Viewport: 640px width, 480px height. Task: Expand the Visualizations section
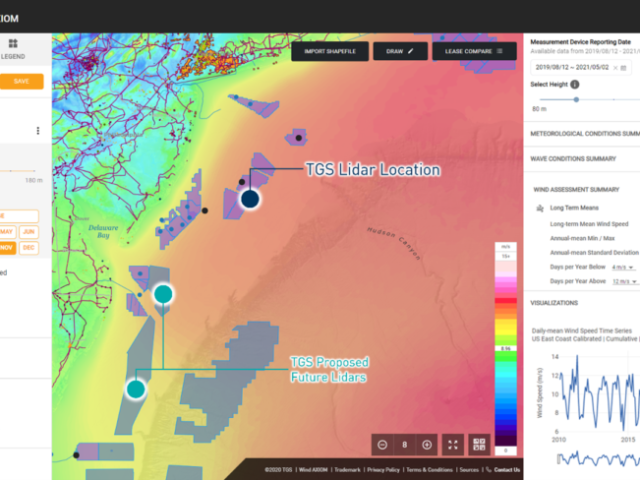(554, 303)
